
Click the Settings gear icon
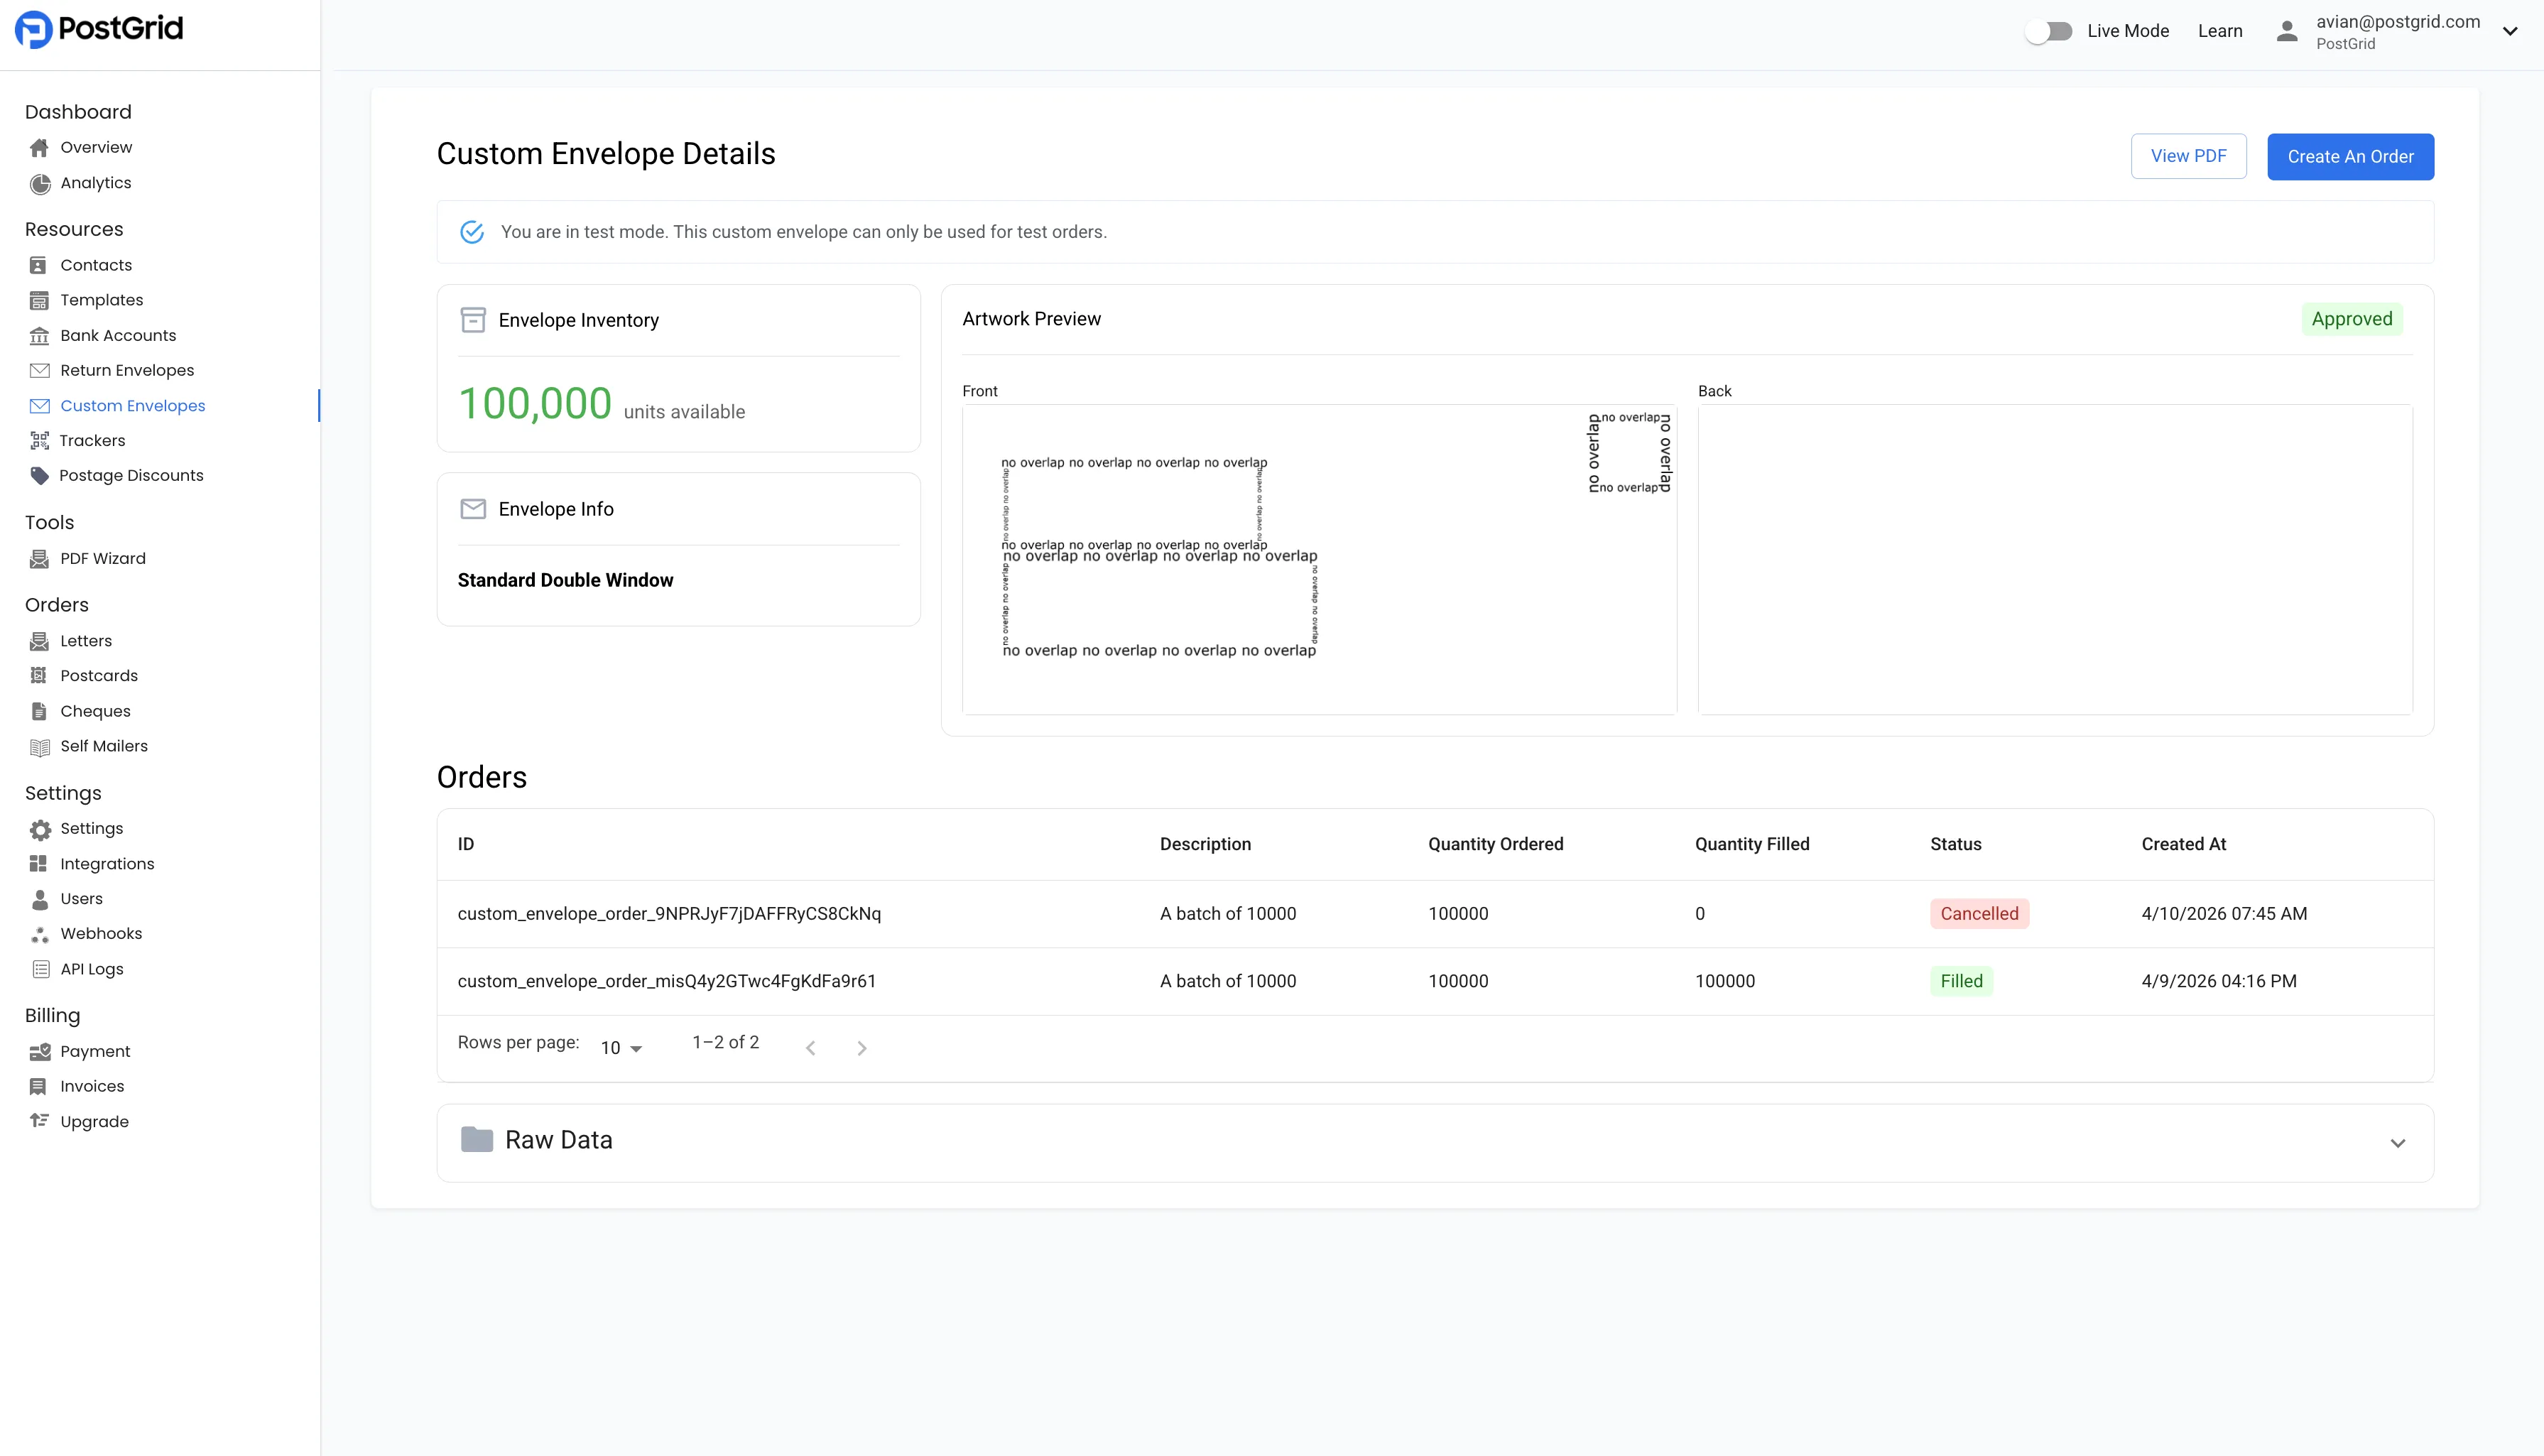click(39, 829)
